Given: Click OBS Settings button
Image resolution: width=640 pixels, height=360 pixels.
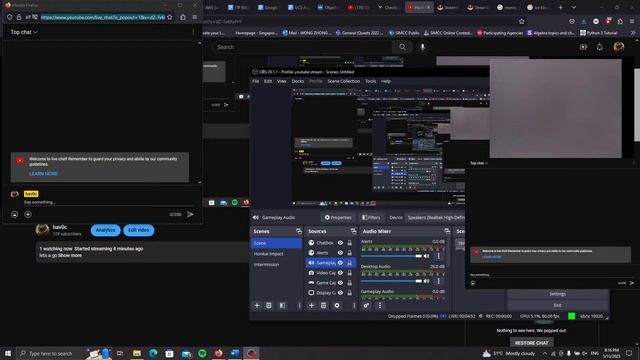Looking at the screenshot, I should tap(557, 294).
